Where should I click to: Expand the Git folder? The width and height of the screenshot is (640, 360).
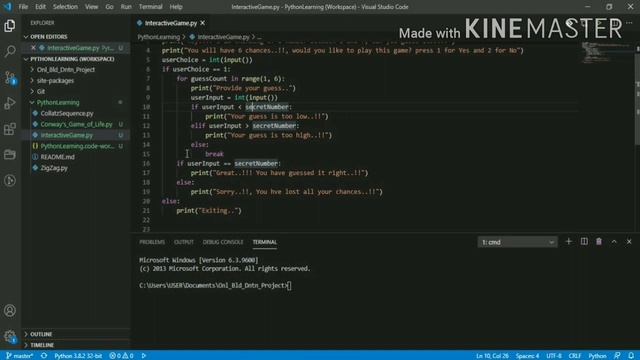click(41, 91)
